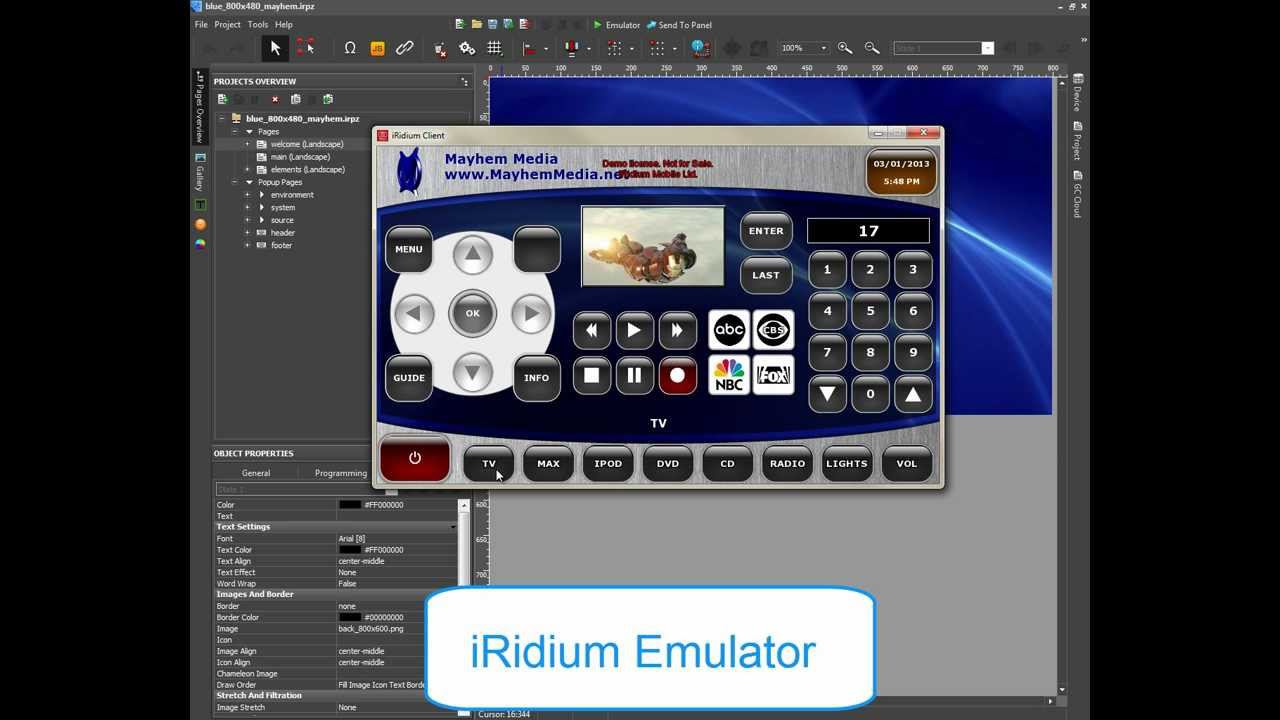
Task: Open the Project menu
Action: 228,24
